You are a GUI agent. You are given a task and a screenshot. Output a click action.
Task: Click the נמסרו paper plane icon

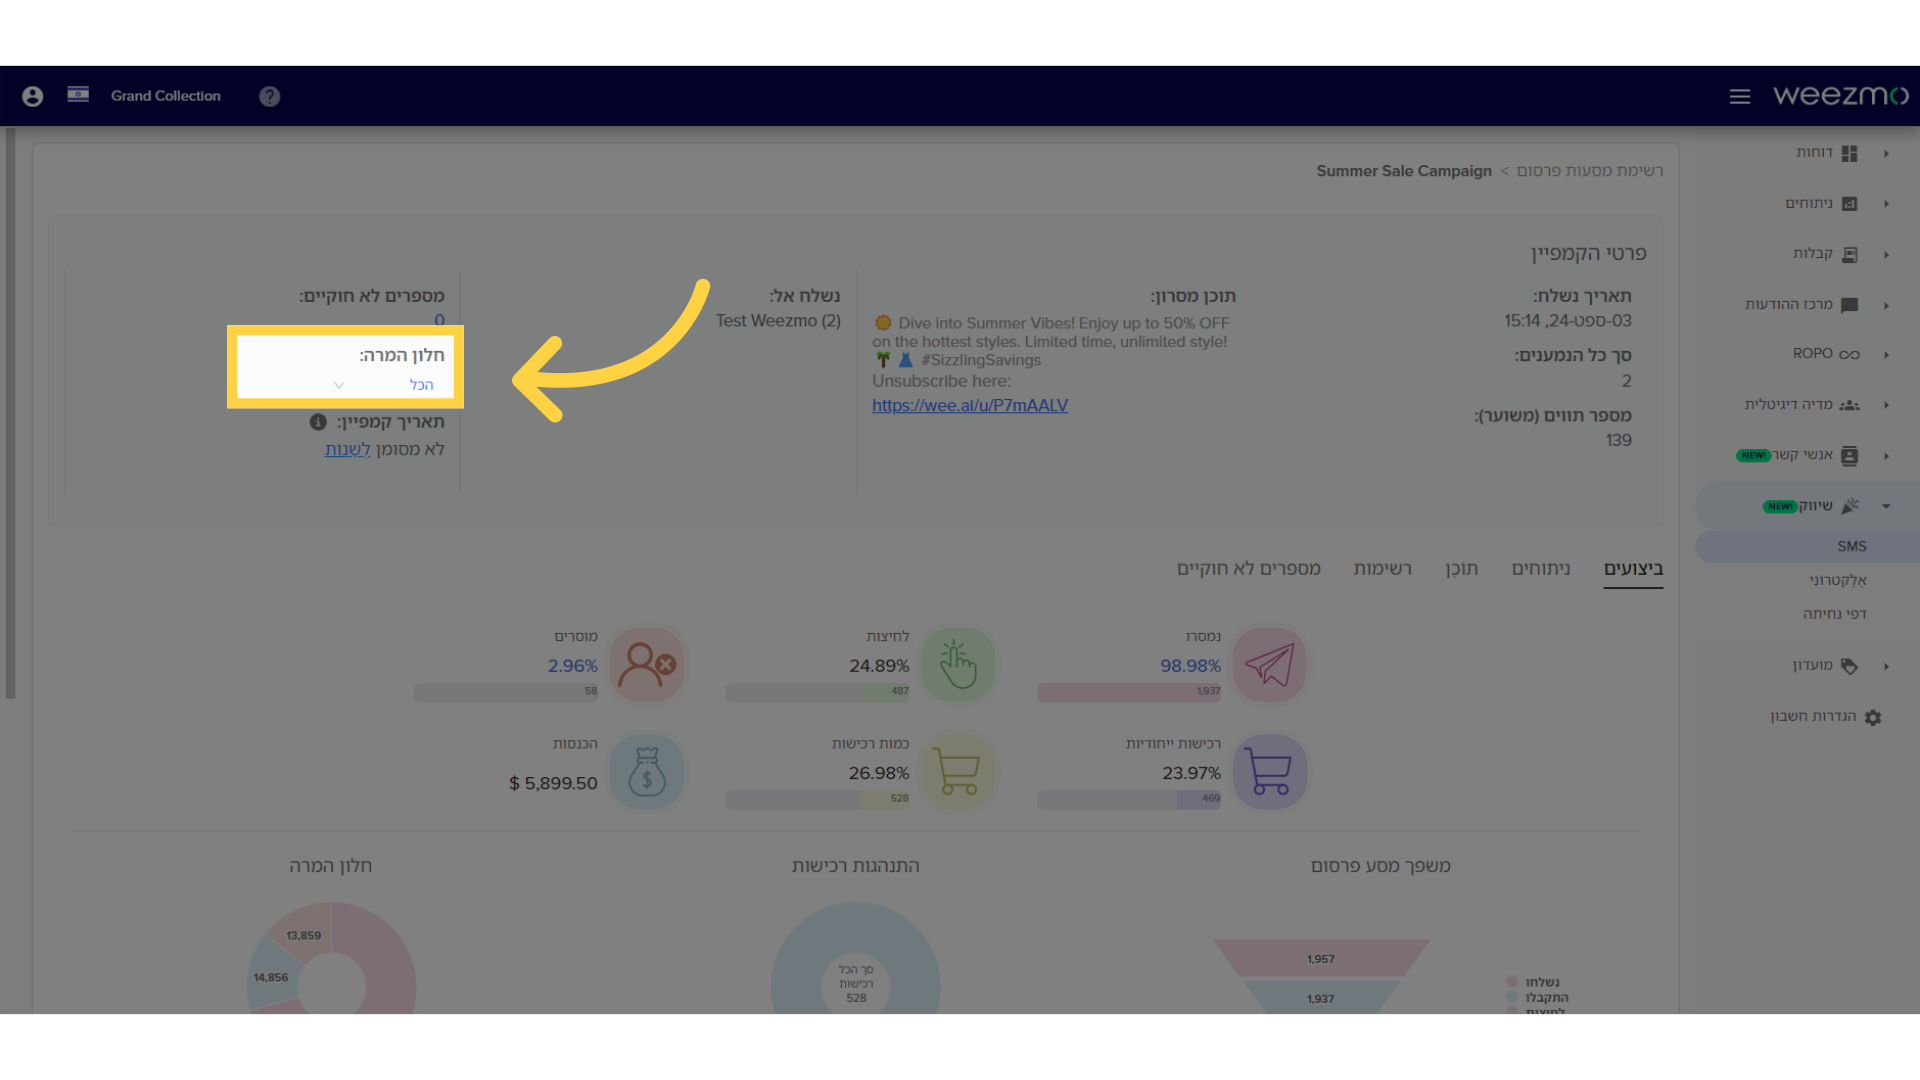click(x=1269, y=664)
